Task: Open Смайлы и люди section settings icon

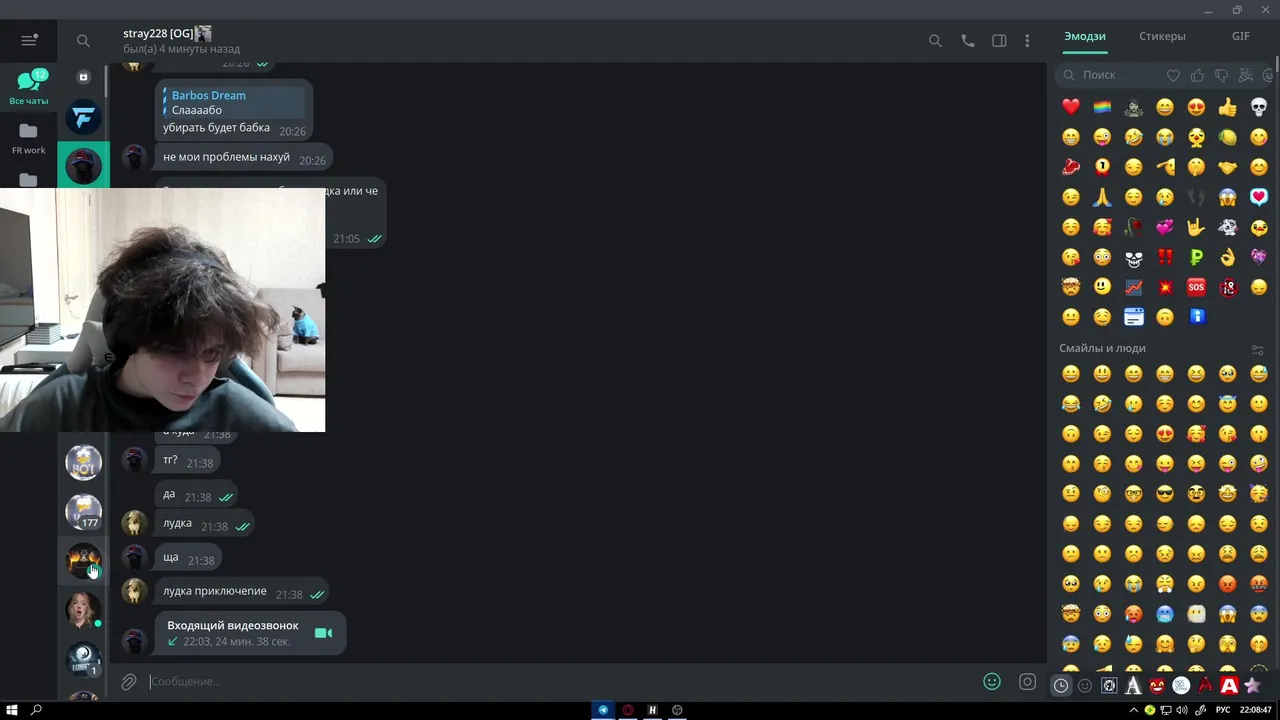Action: point(1258,349)
